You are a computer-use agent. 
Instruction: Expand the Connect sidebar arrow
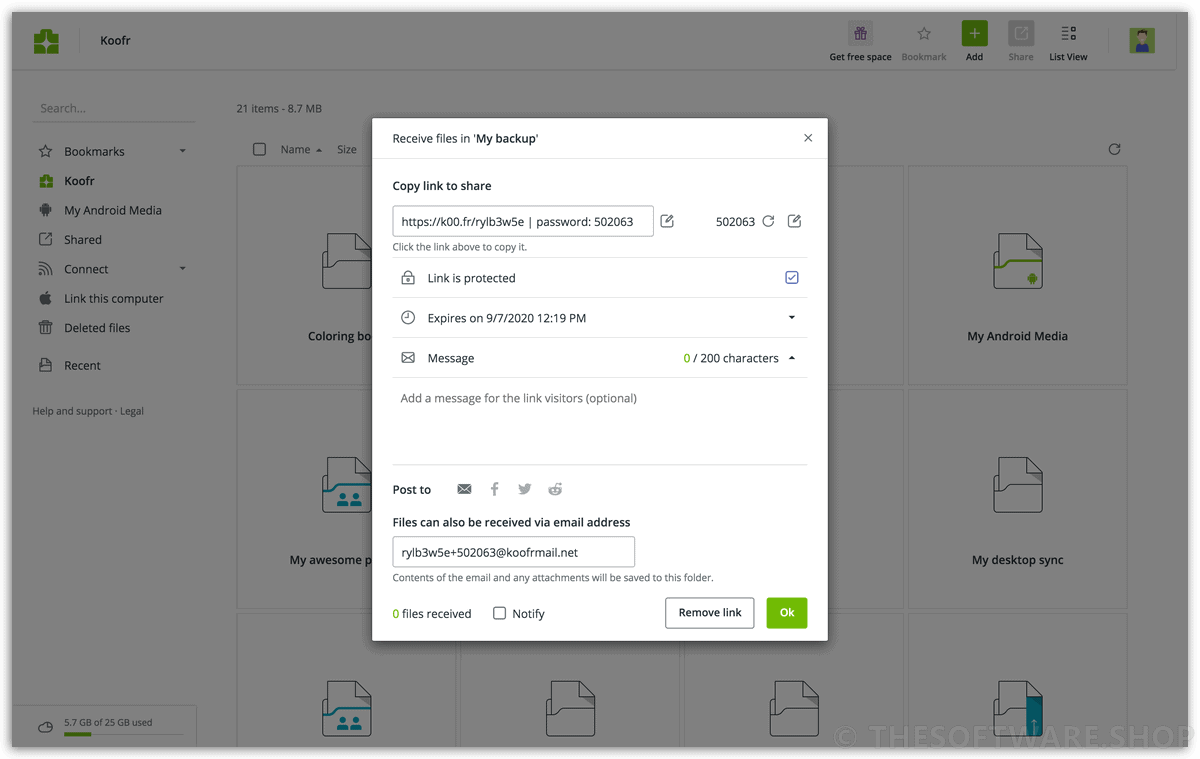click(182, 269)
